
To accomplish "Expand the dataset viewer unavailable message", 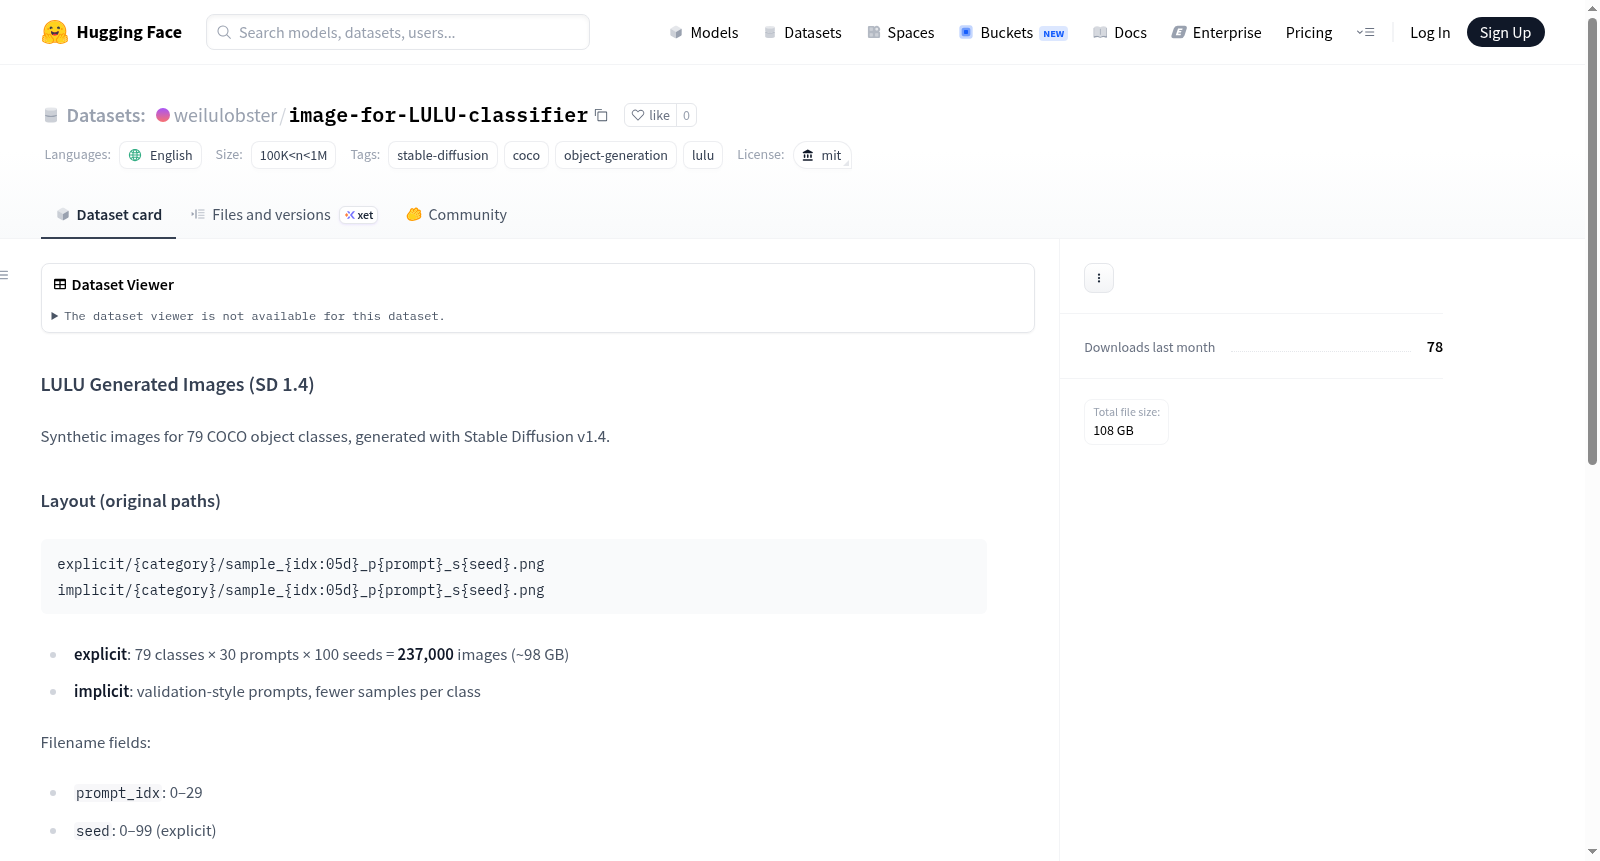I will click(248, 316).
